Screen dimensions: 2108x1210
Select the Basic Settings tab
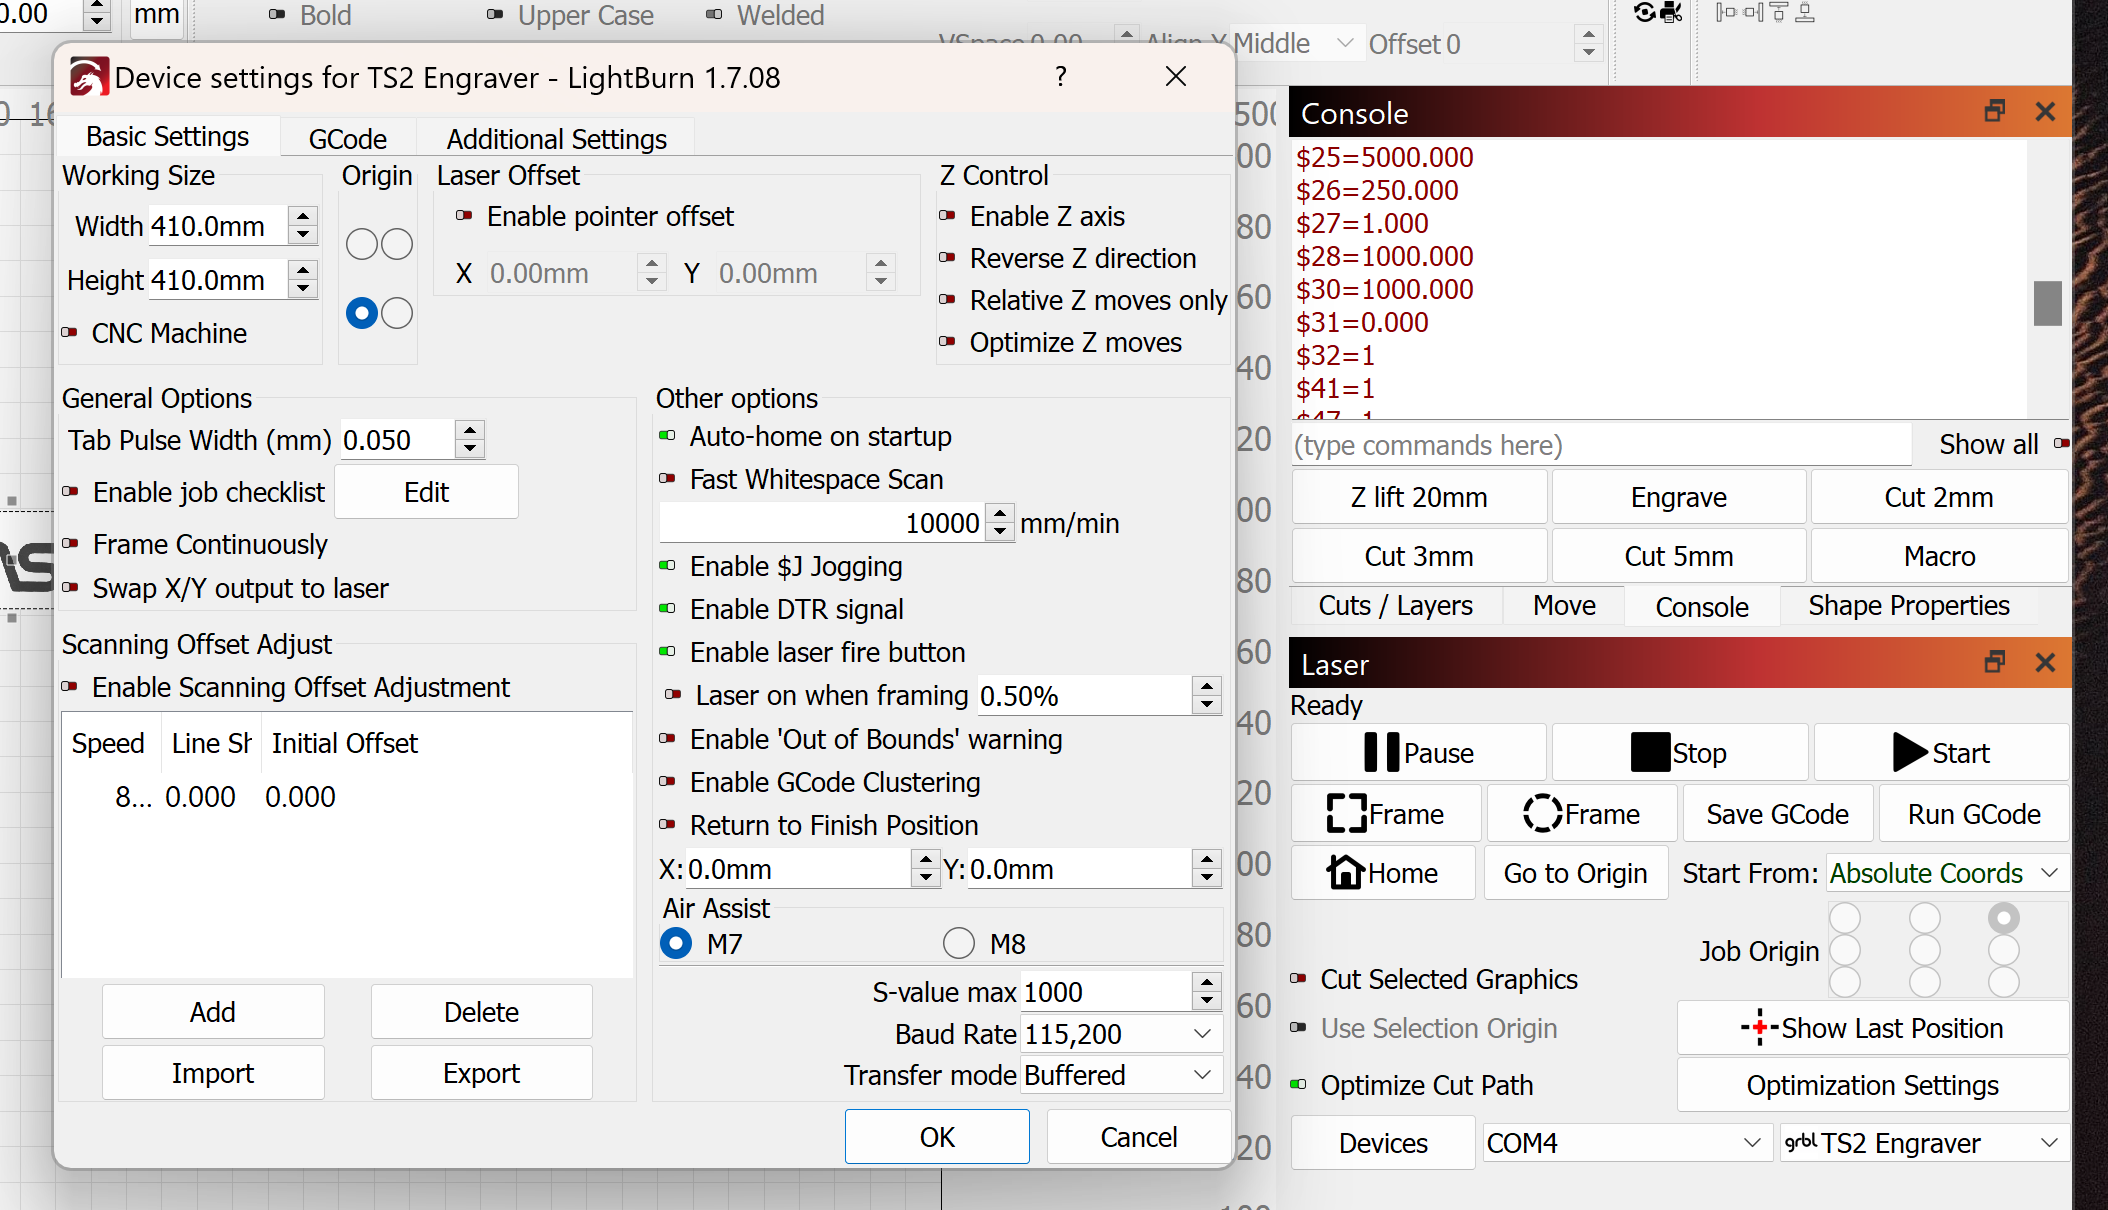coord(167,137)
